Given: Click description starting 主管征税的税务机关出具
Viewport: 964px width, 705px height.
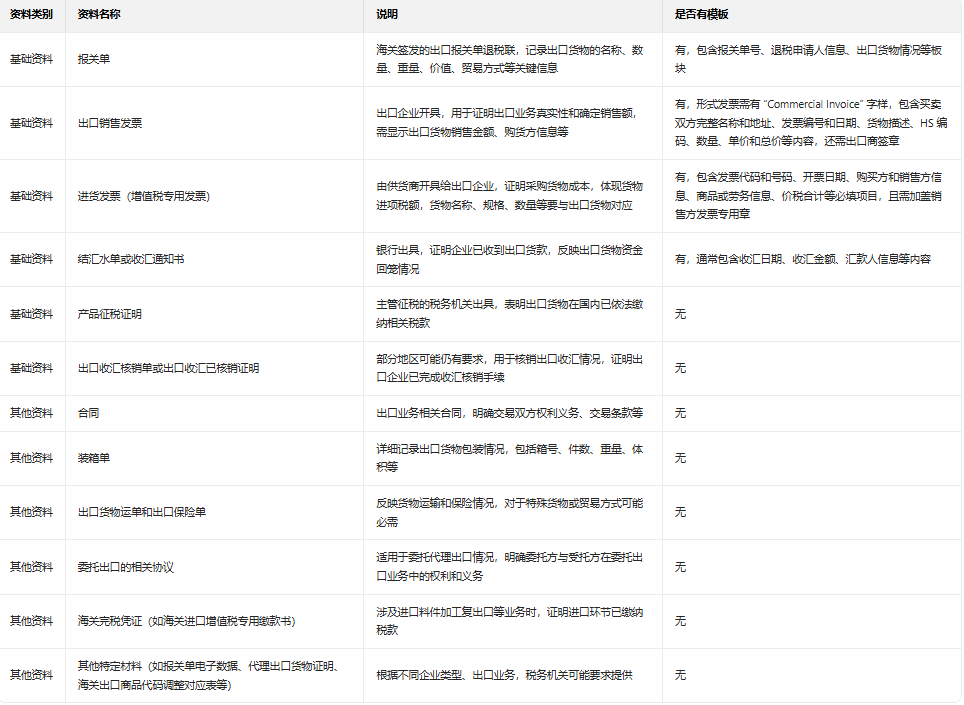Looking at the screenshot, I should pos(510,314).
